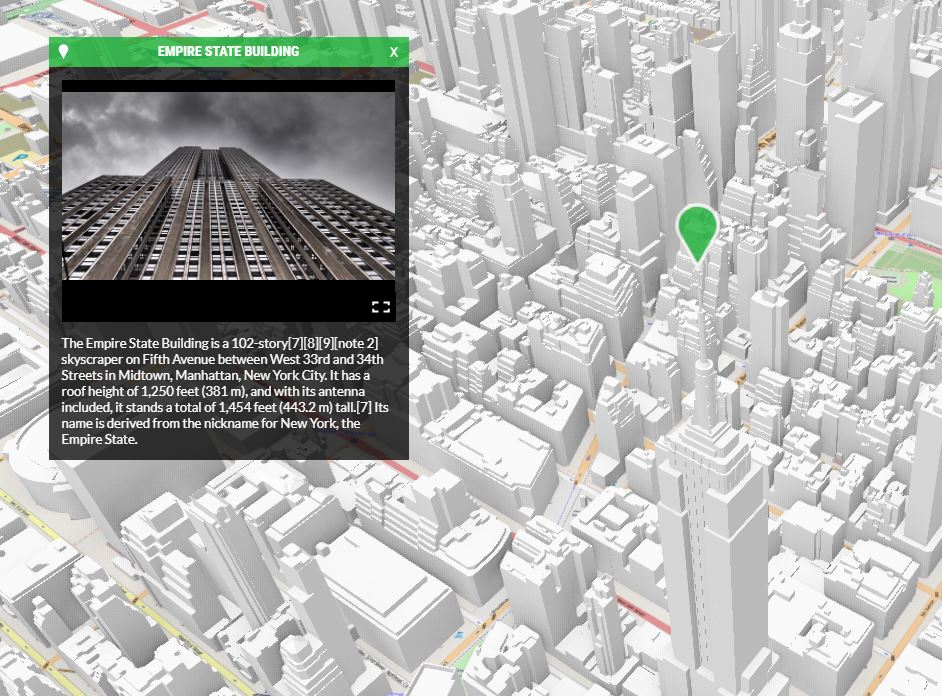The height and width of the screenshot is (696, 942).
Task: Click the location pin icon in popup header
Action: click(63, 52)
